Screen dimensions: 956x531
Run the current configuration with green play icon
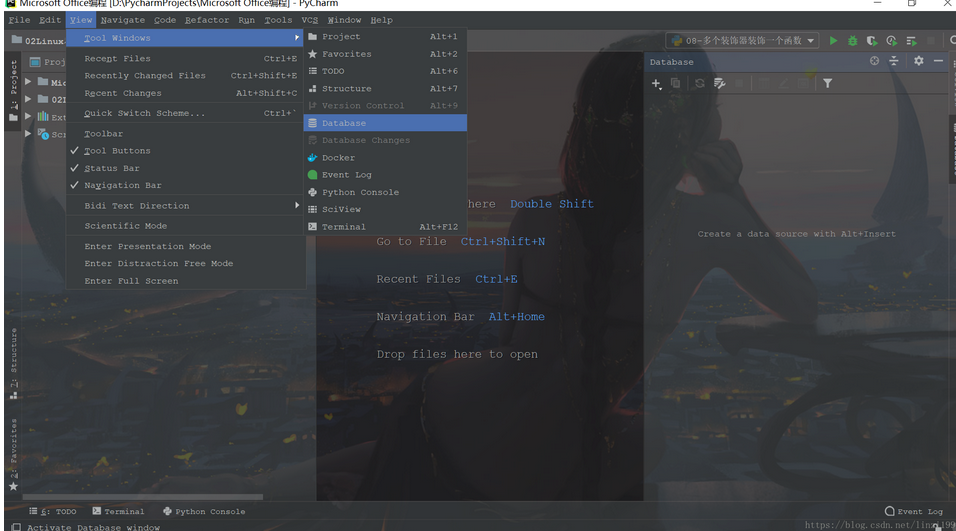click(x=833, y=41)
